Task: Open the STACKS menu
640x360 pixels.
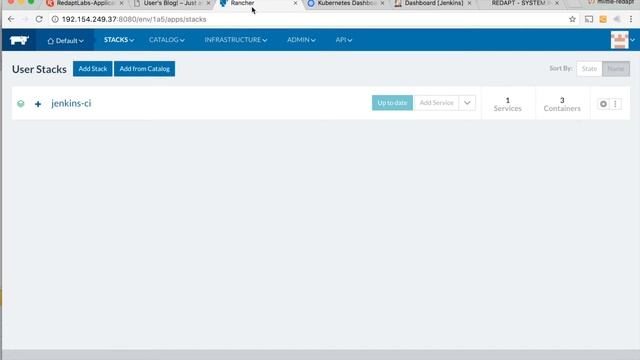Action: 119,40
